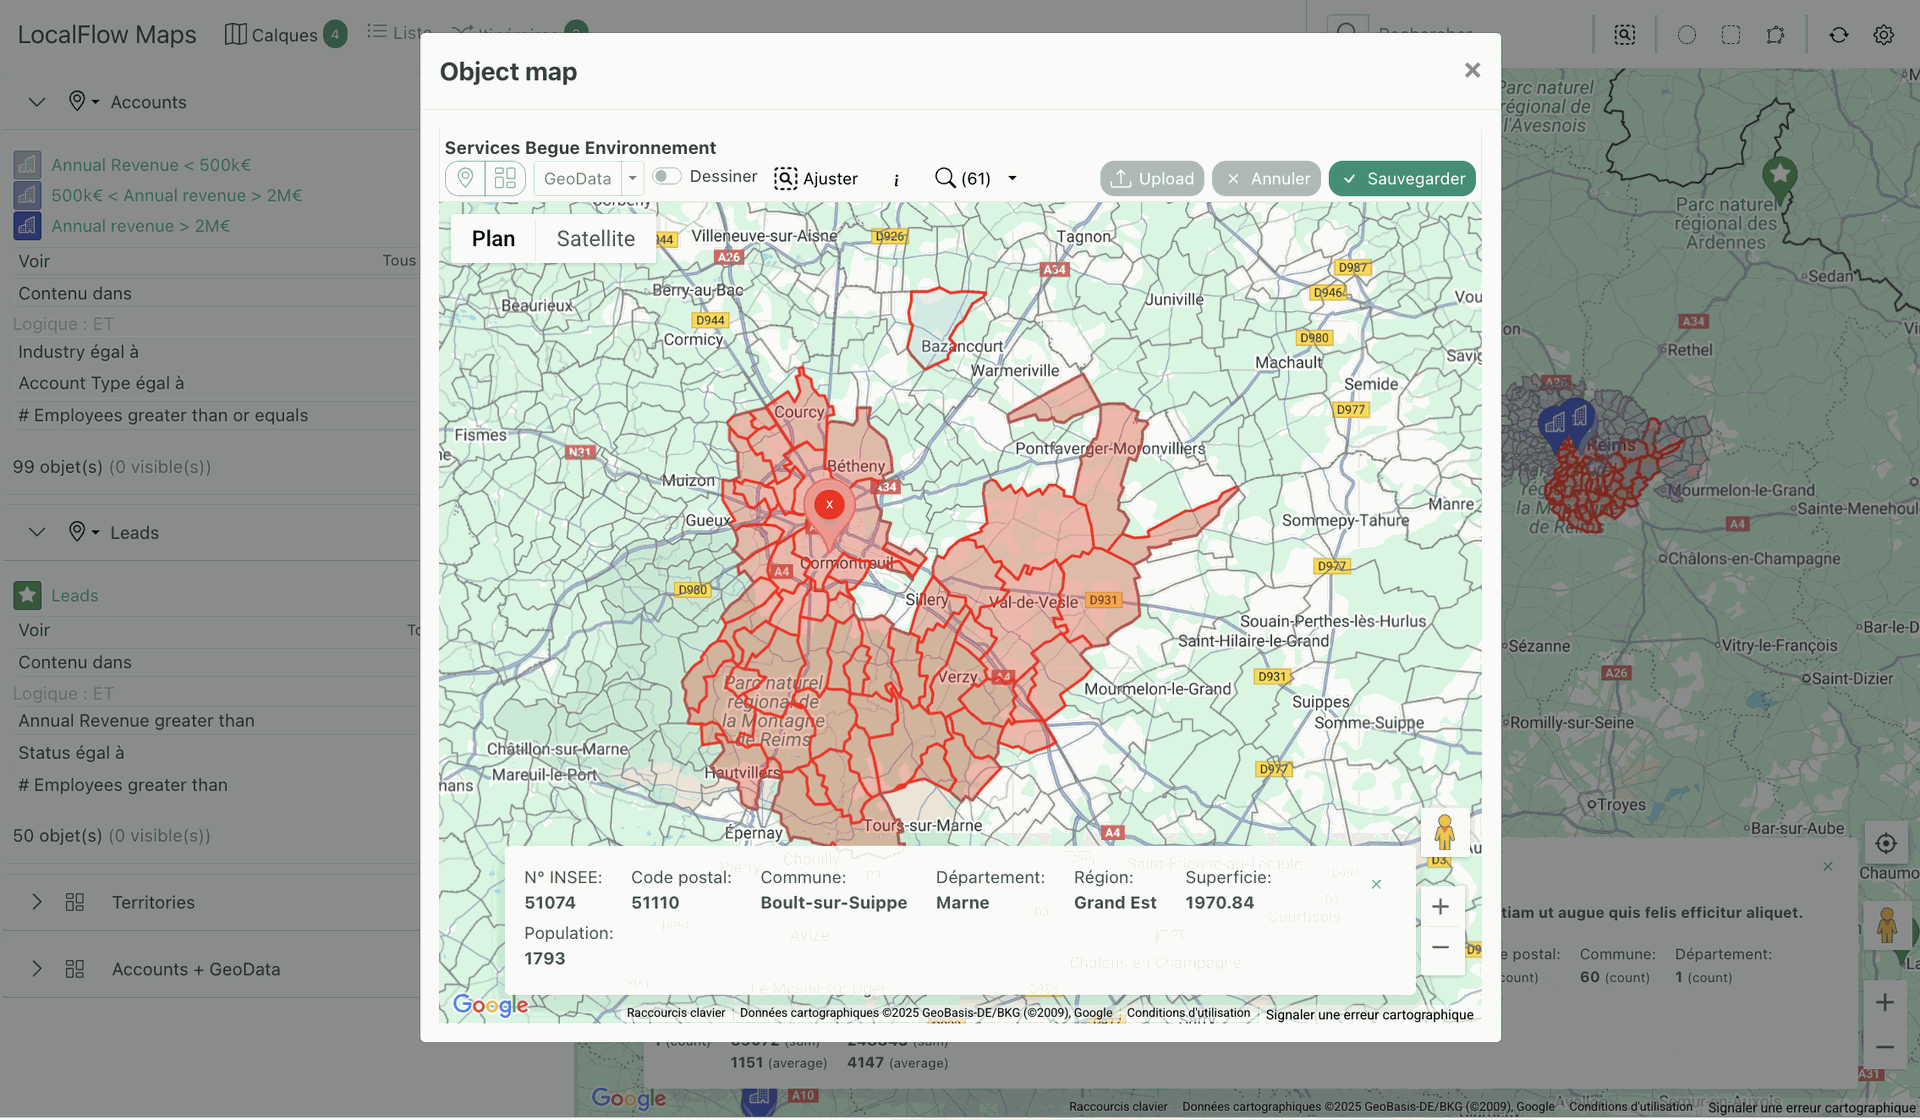This screenshot has width=1920, height=1120.
Task: Select the pin marker mode icon
Action: 465,178
